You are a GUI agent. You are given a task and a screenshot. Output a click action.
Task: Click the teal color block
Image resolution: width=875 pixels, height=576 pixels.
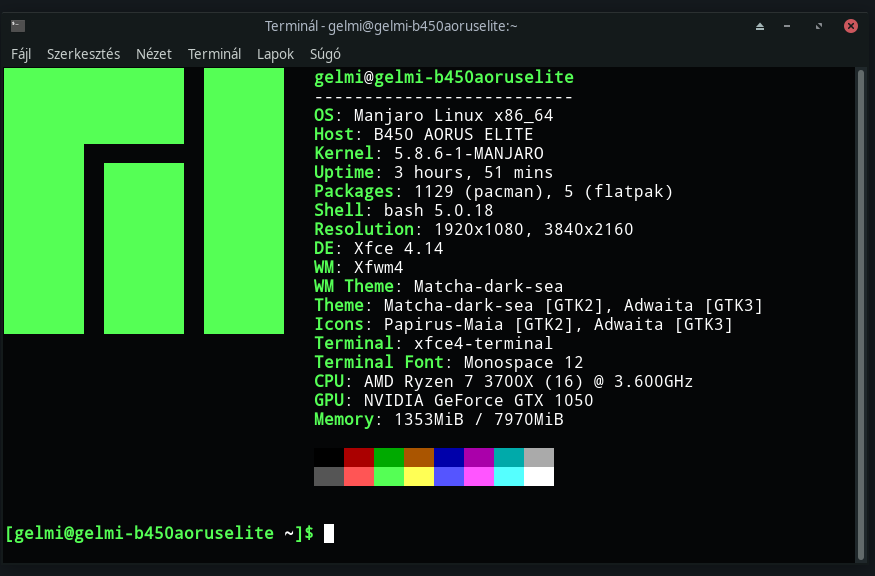point(509,457)
